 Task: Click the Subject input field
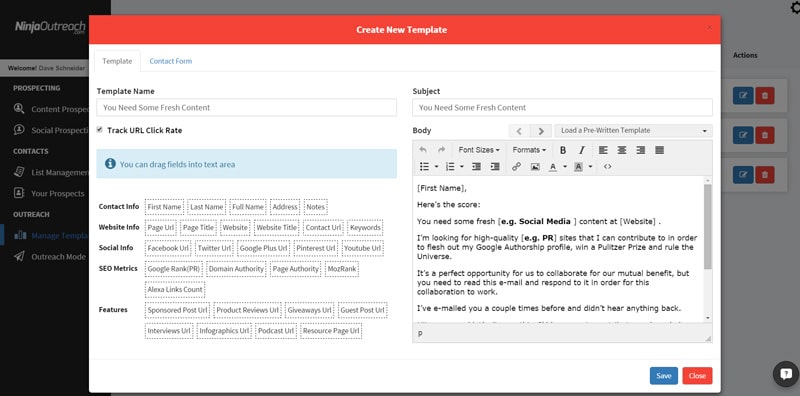[x=562, y=108]
